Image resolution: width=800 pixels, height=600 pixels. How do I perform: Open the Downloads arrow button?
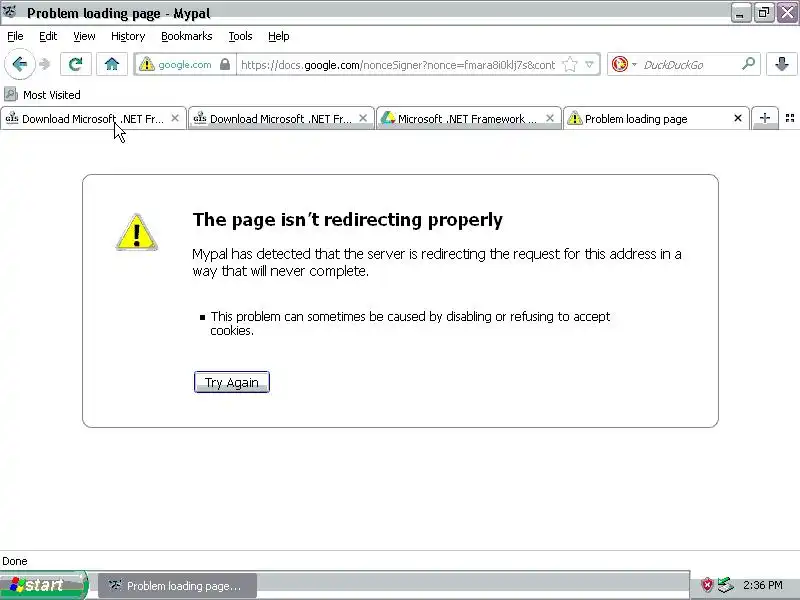pyautogui.click(x=781, y=64)
